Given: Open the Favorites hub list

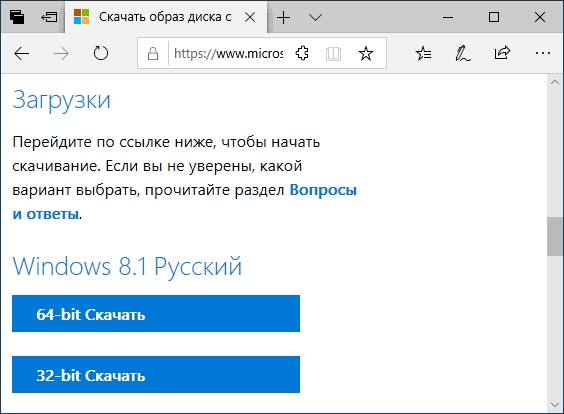Looking at the screenshot, I should [423, 54].
